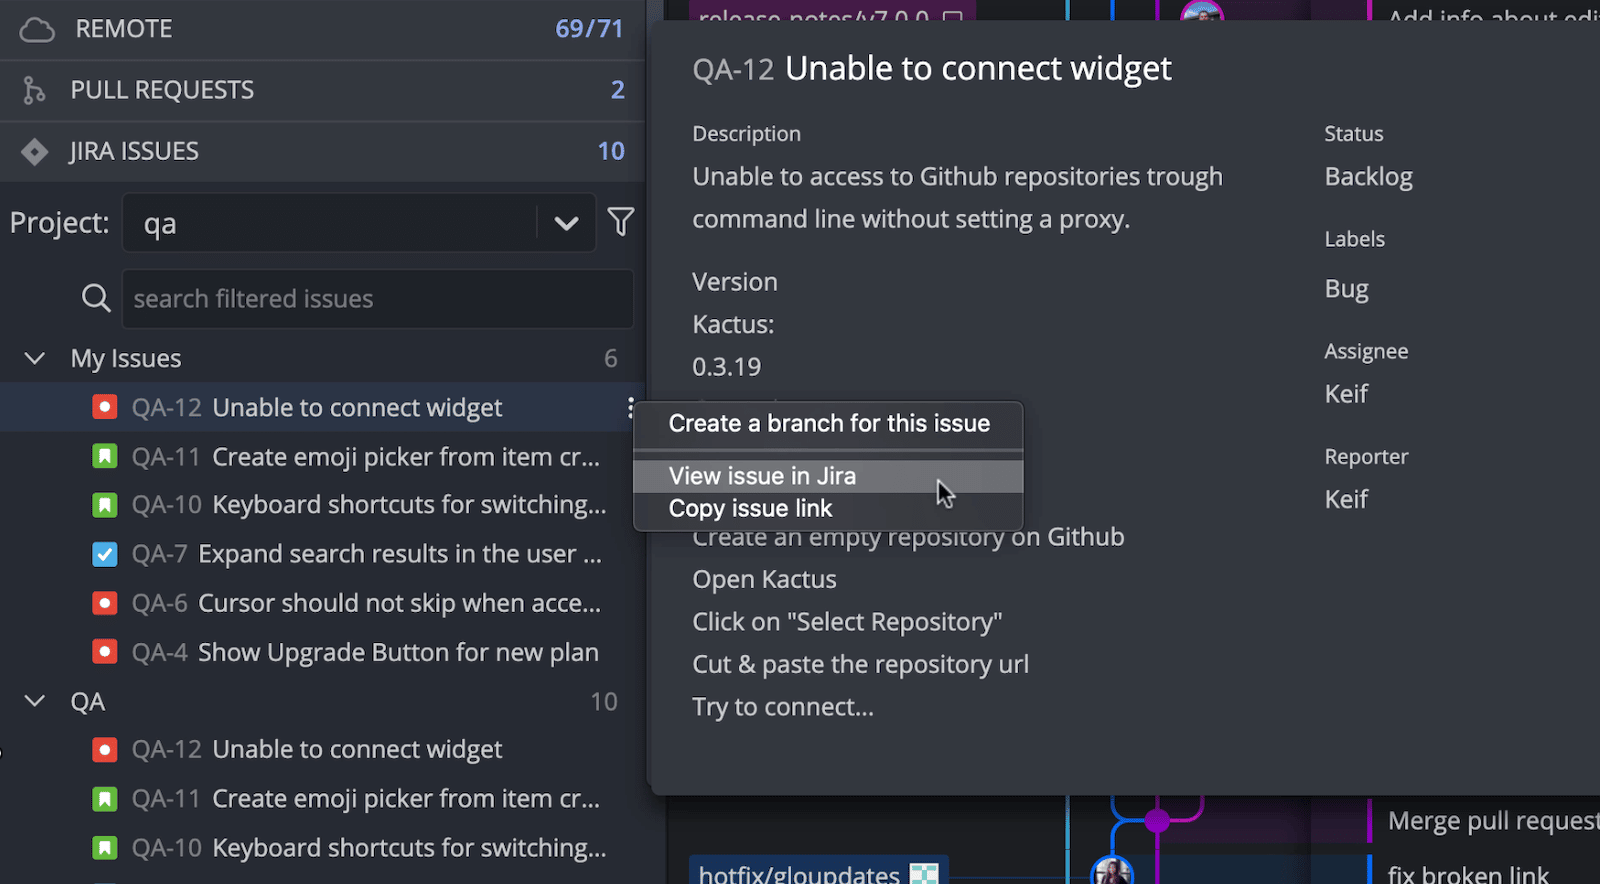Select View issue in Jira
Viewport: 1600px width, 884px height.
[x=762, y=476]
